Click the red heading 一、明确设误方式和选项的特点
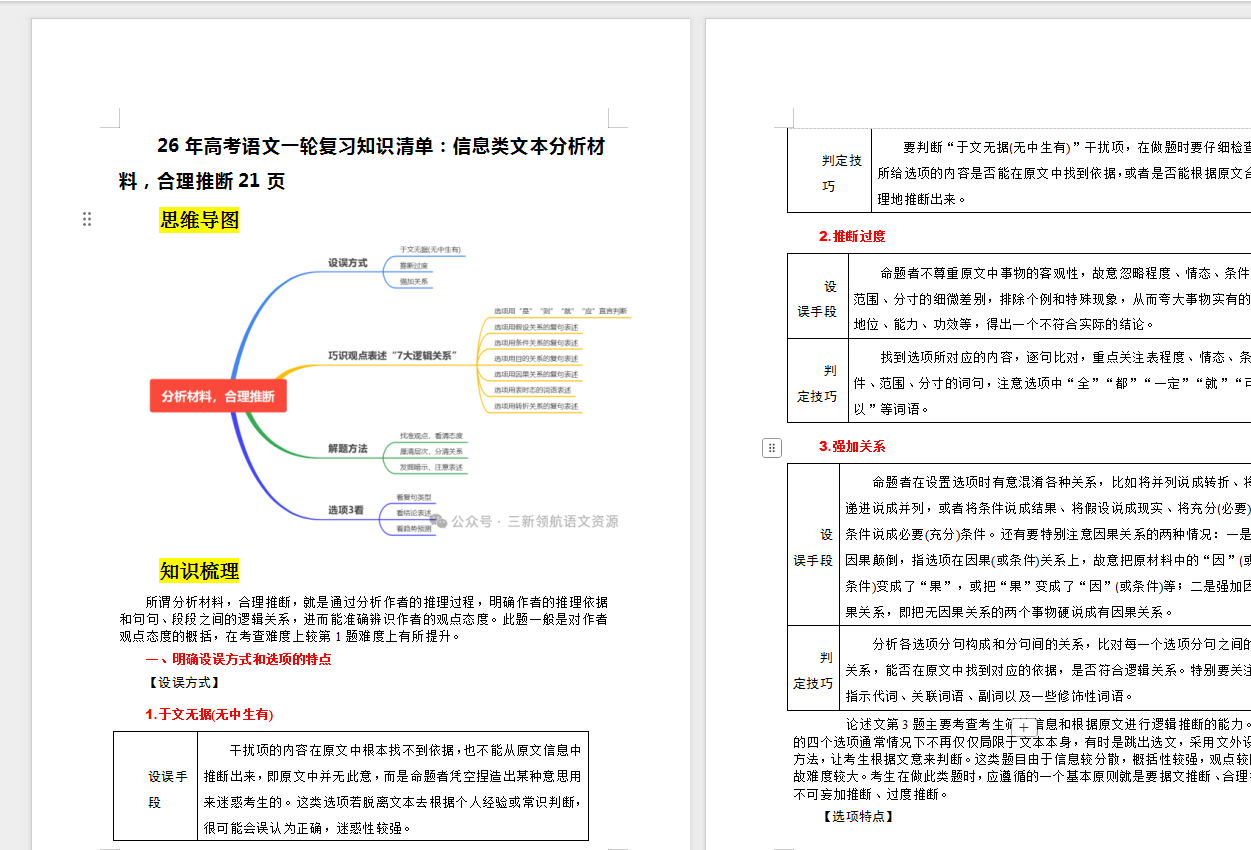1251x850 pixels. [x=239, y=660]
